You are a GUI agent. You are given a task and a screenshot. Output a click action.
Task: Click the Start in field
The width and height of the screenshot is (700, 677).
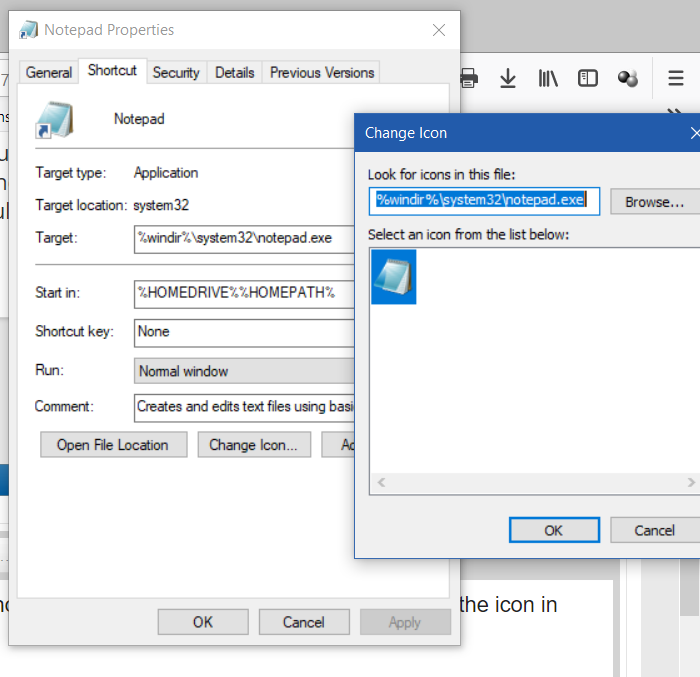244,294
